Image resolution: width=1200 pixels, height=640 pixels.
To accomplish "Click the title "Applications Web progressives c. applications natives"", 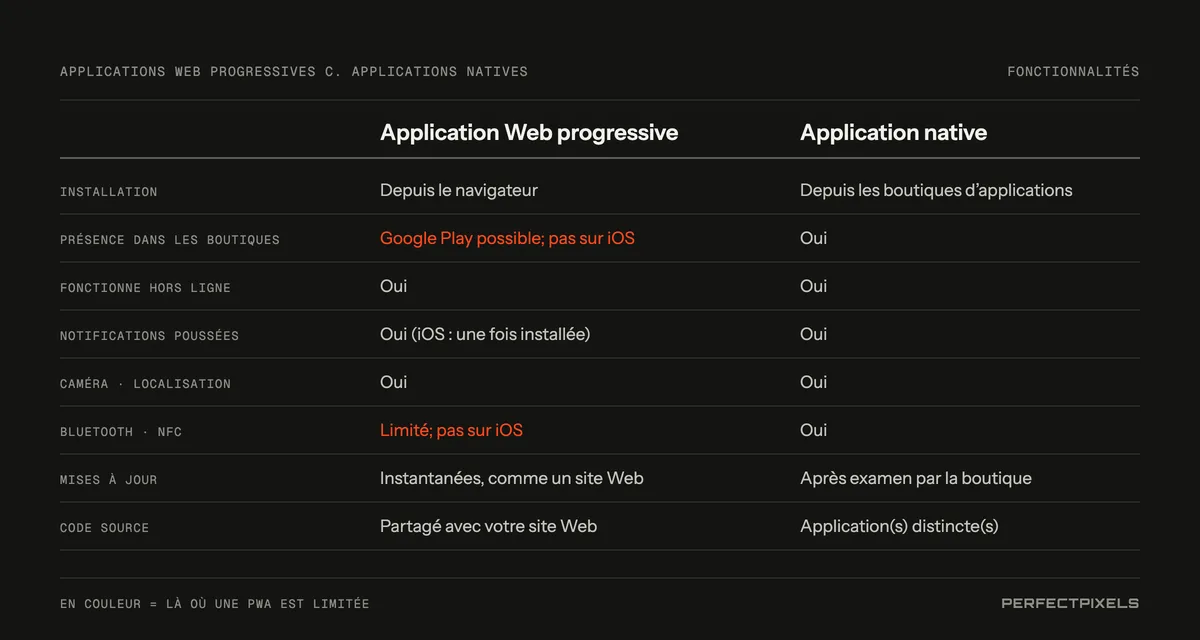I will click(x=294, y=72).
